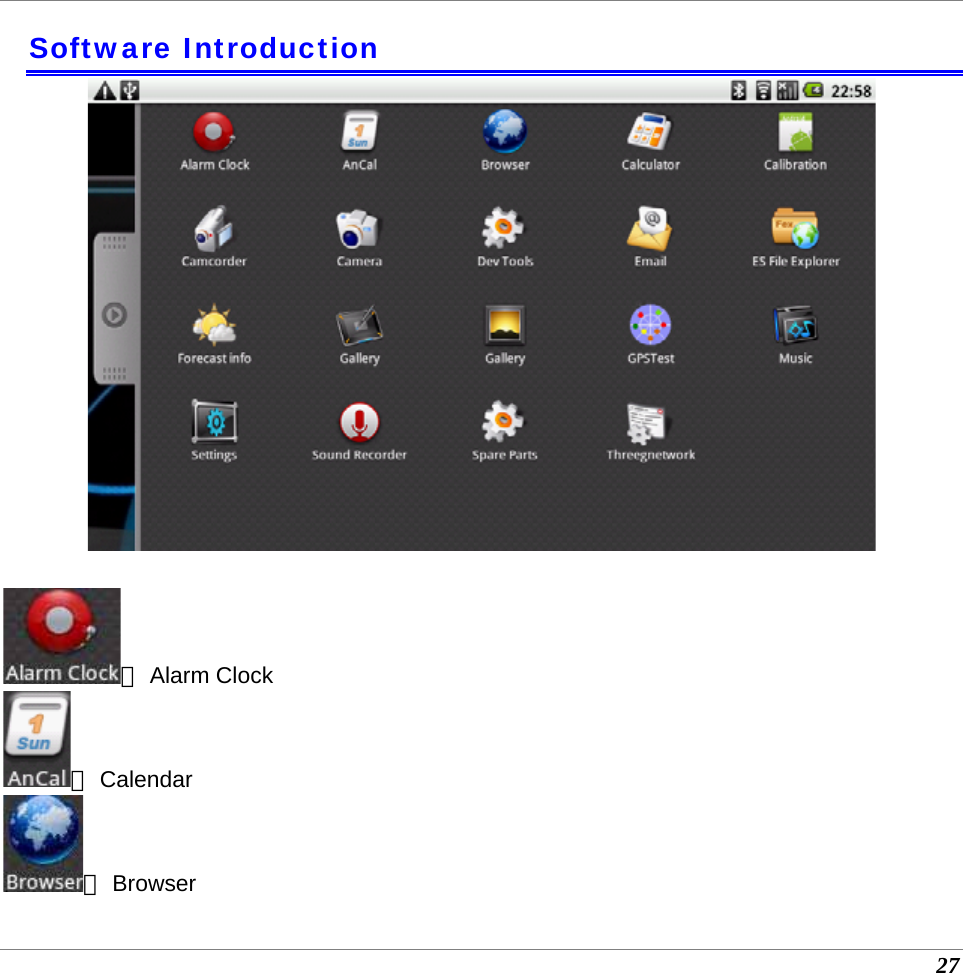Tap the arrow tab on the left panel

[114, 315]
